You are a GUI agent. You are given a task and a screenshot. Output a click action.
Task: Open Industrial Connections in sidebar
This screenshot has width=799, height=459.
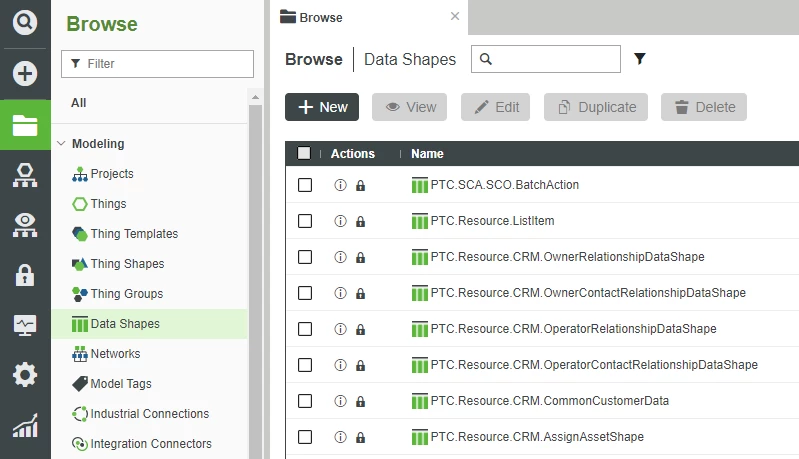click(149, 414)
